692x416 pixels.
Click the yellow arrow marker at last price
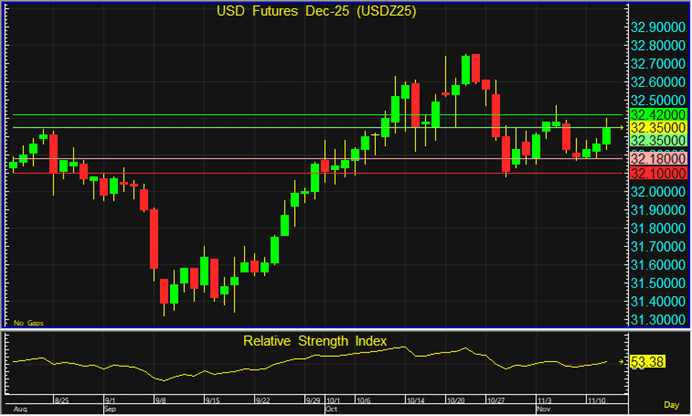pos(622,129)
